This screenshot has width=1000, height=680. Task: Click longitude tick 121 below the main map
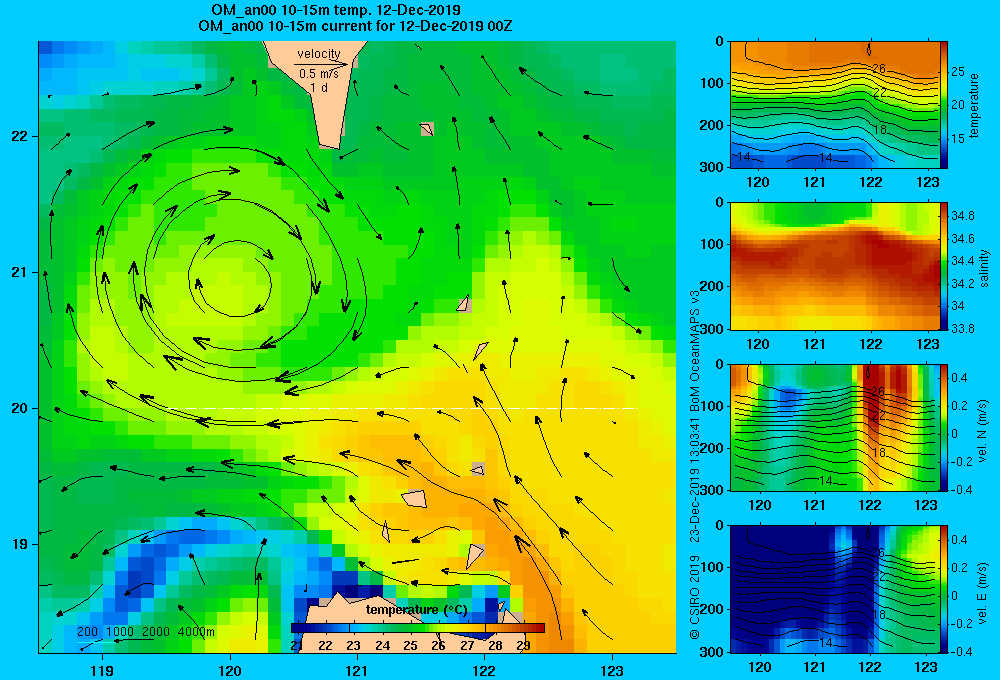pyautogui.click(x=357, y=670)
